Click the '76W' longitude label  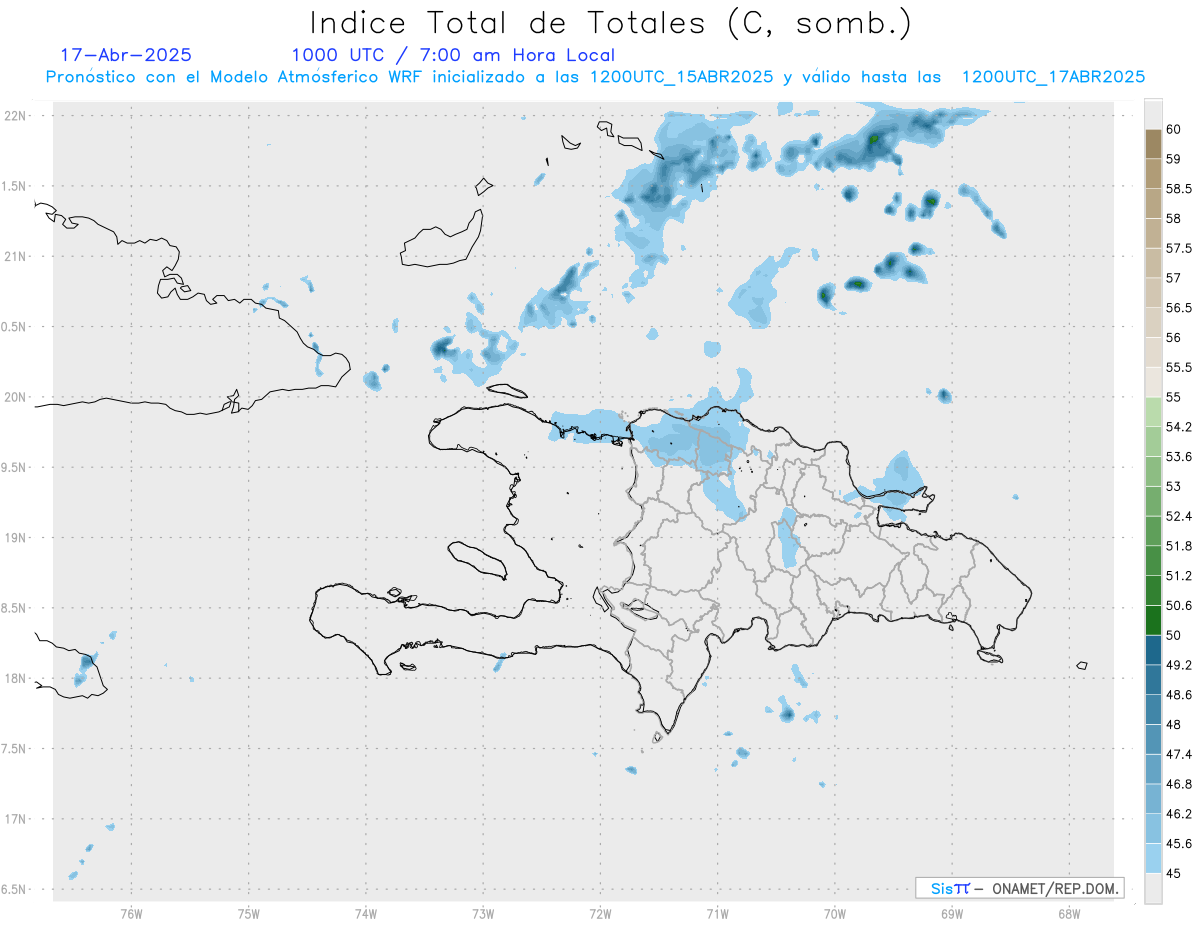click(x=131, y=914)
